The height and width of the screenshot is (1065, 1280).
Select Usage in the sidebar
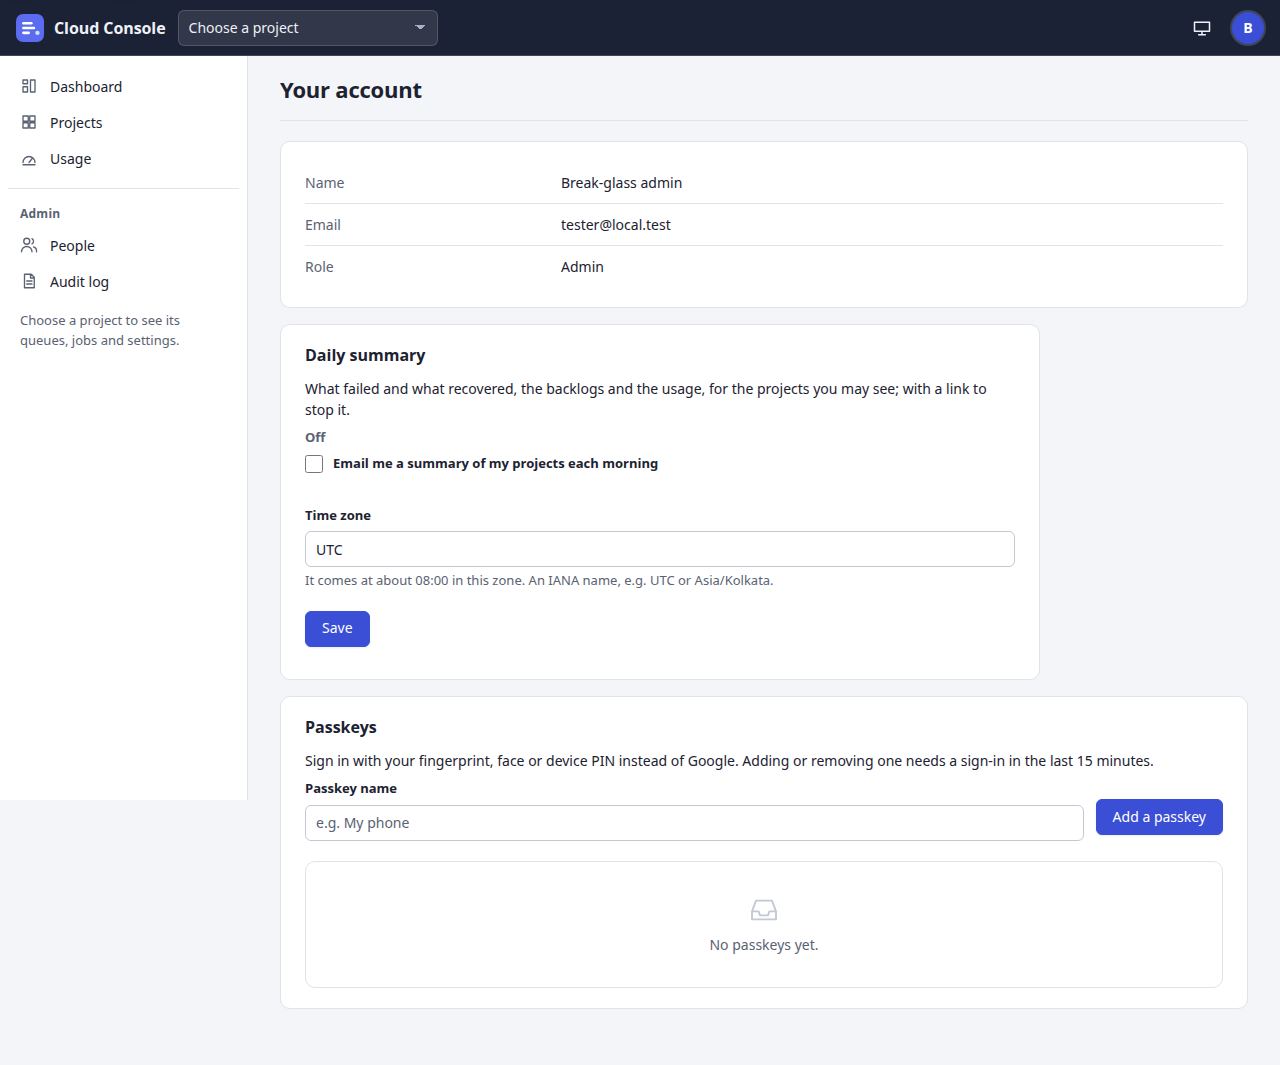(x=124, y=159)
